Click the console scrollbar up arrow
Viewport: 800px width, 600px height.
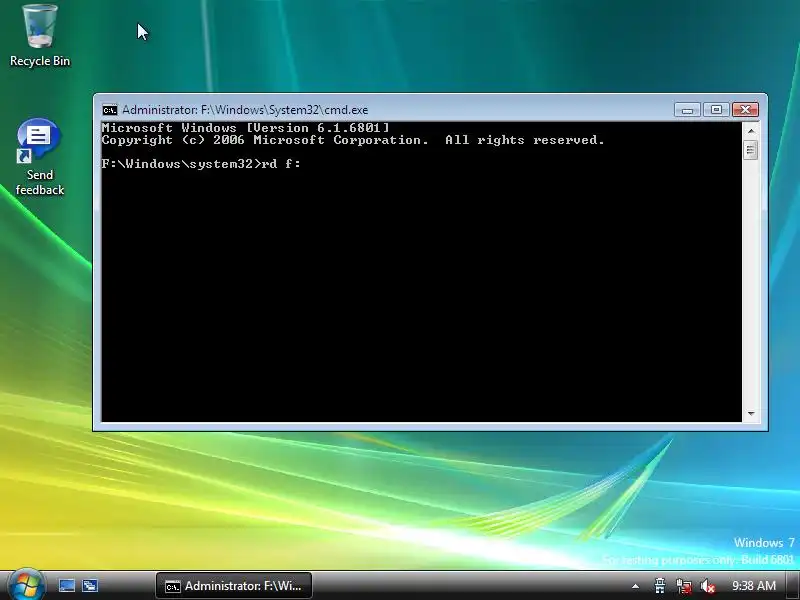click(x=751, y=131)
